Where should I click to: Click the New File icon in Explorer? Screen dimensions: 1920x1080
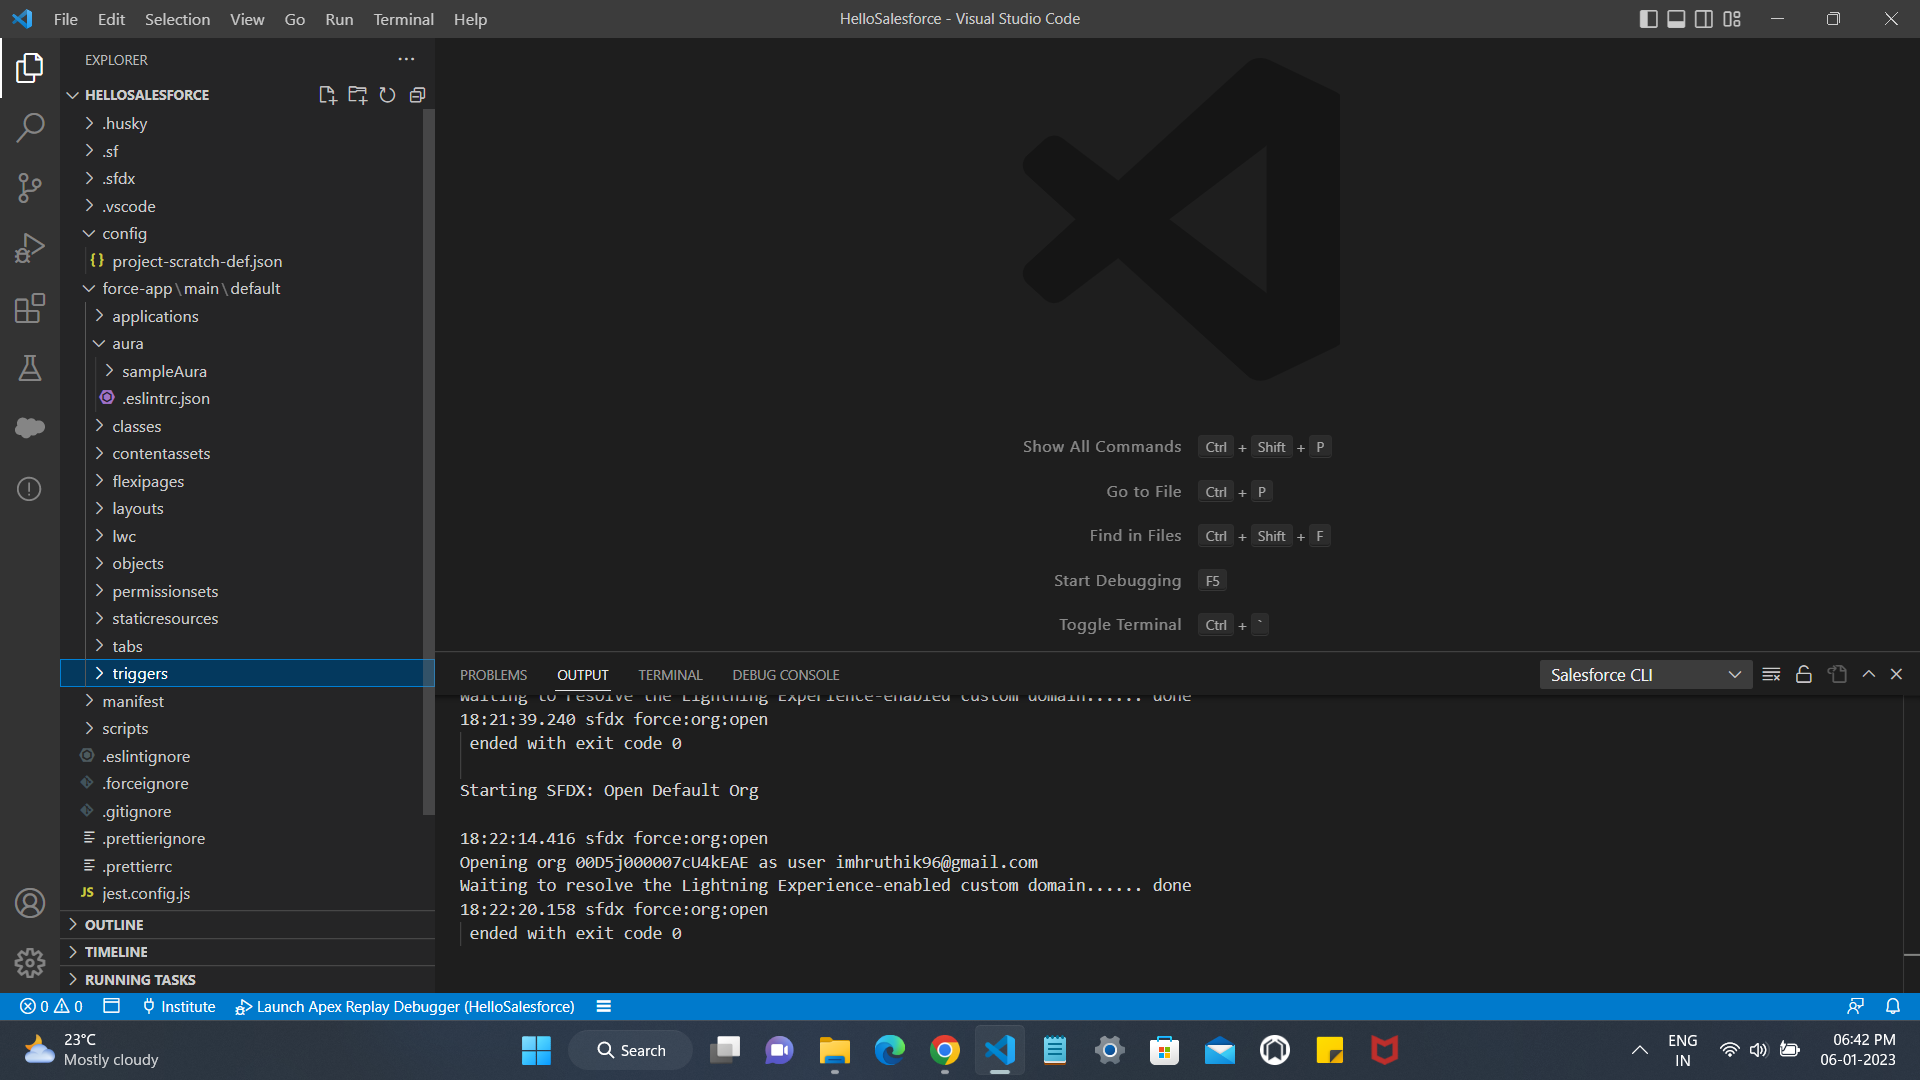327,95
